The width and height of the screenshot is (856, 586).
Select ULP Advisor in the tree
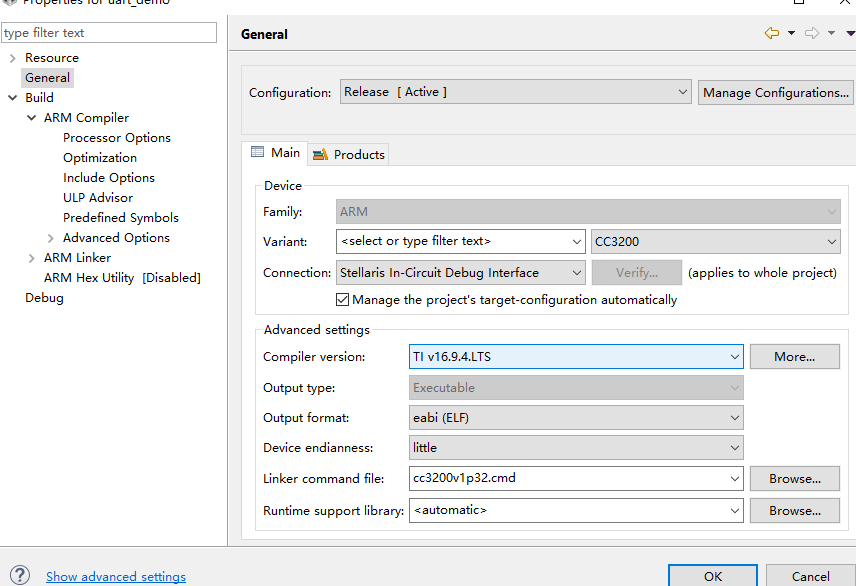pos(98,198)
